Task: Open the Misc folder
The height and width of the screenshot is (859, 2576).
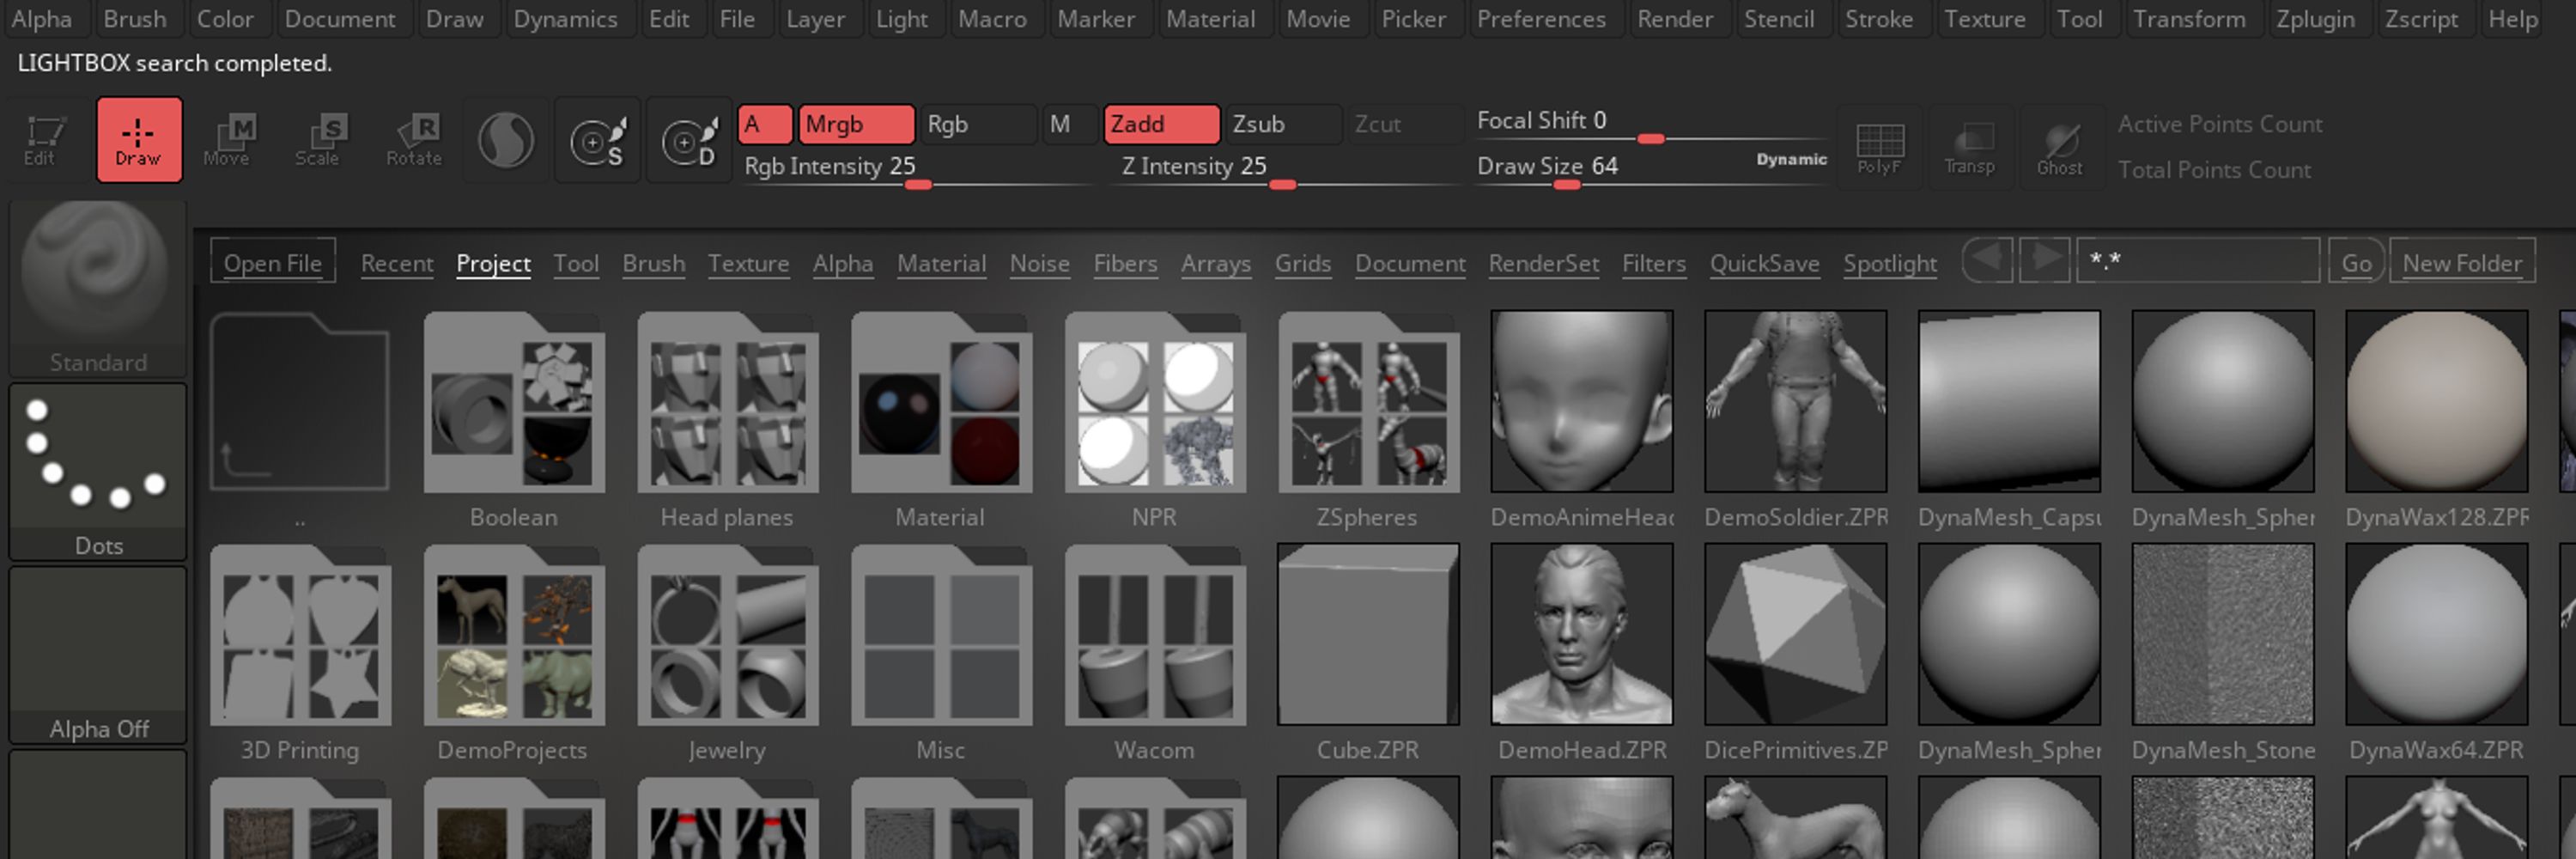Action: [941, 635]
